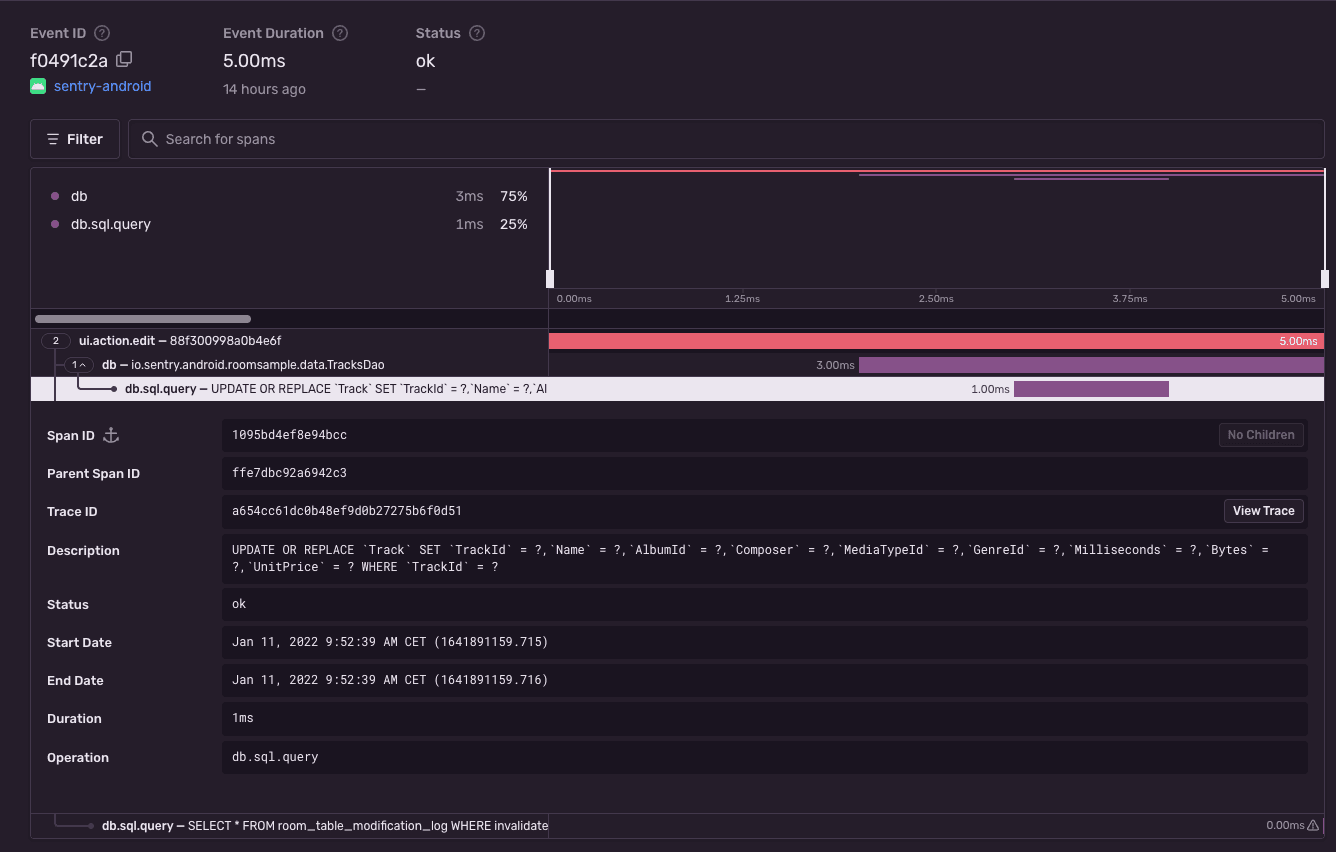The height and width of the screenshot is (852, 1336).
Task: Click the No Children button
Action: coord(1261,434)
